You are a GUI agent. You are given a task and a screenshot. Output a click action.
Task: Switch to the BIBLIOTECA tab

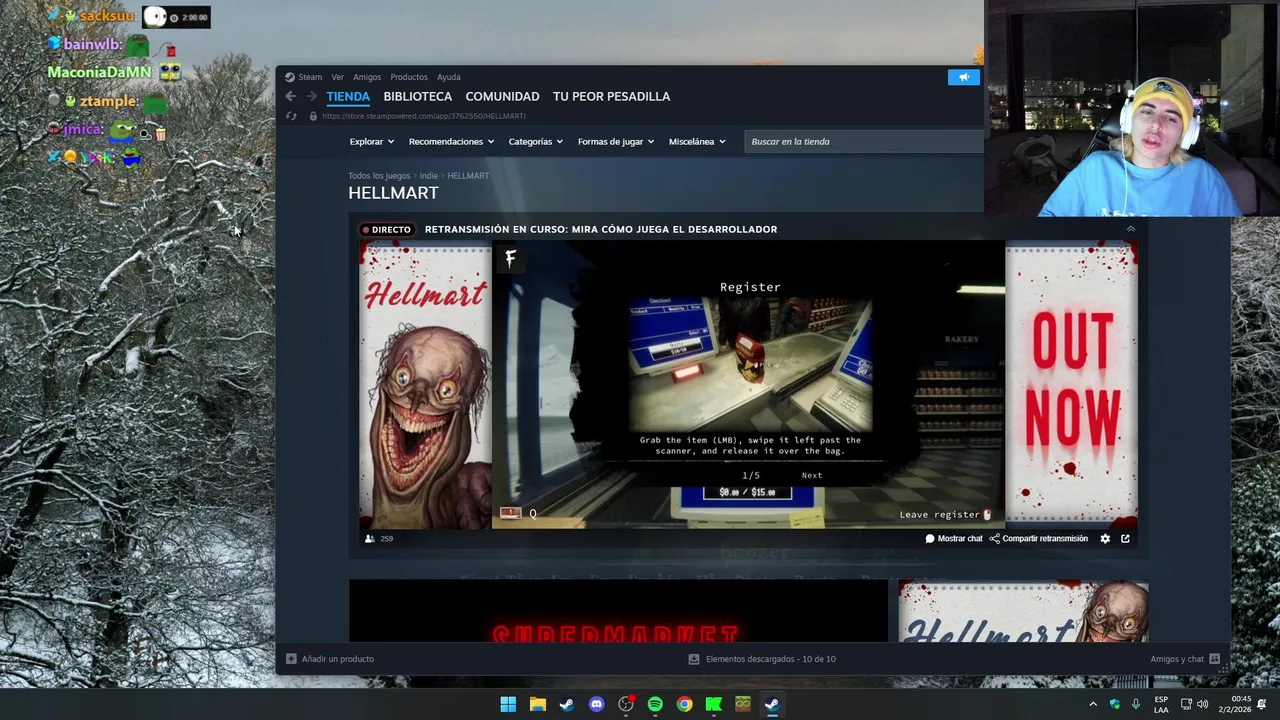coord(418,96)
